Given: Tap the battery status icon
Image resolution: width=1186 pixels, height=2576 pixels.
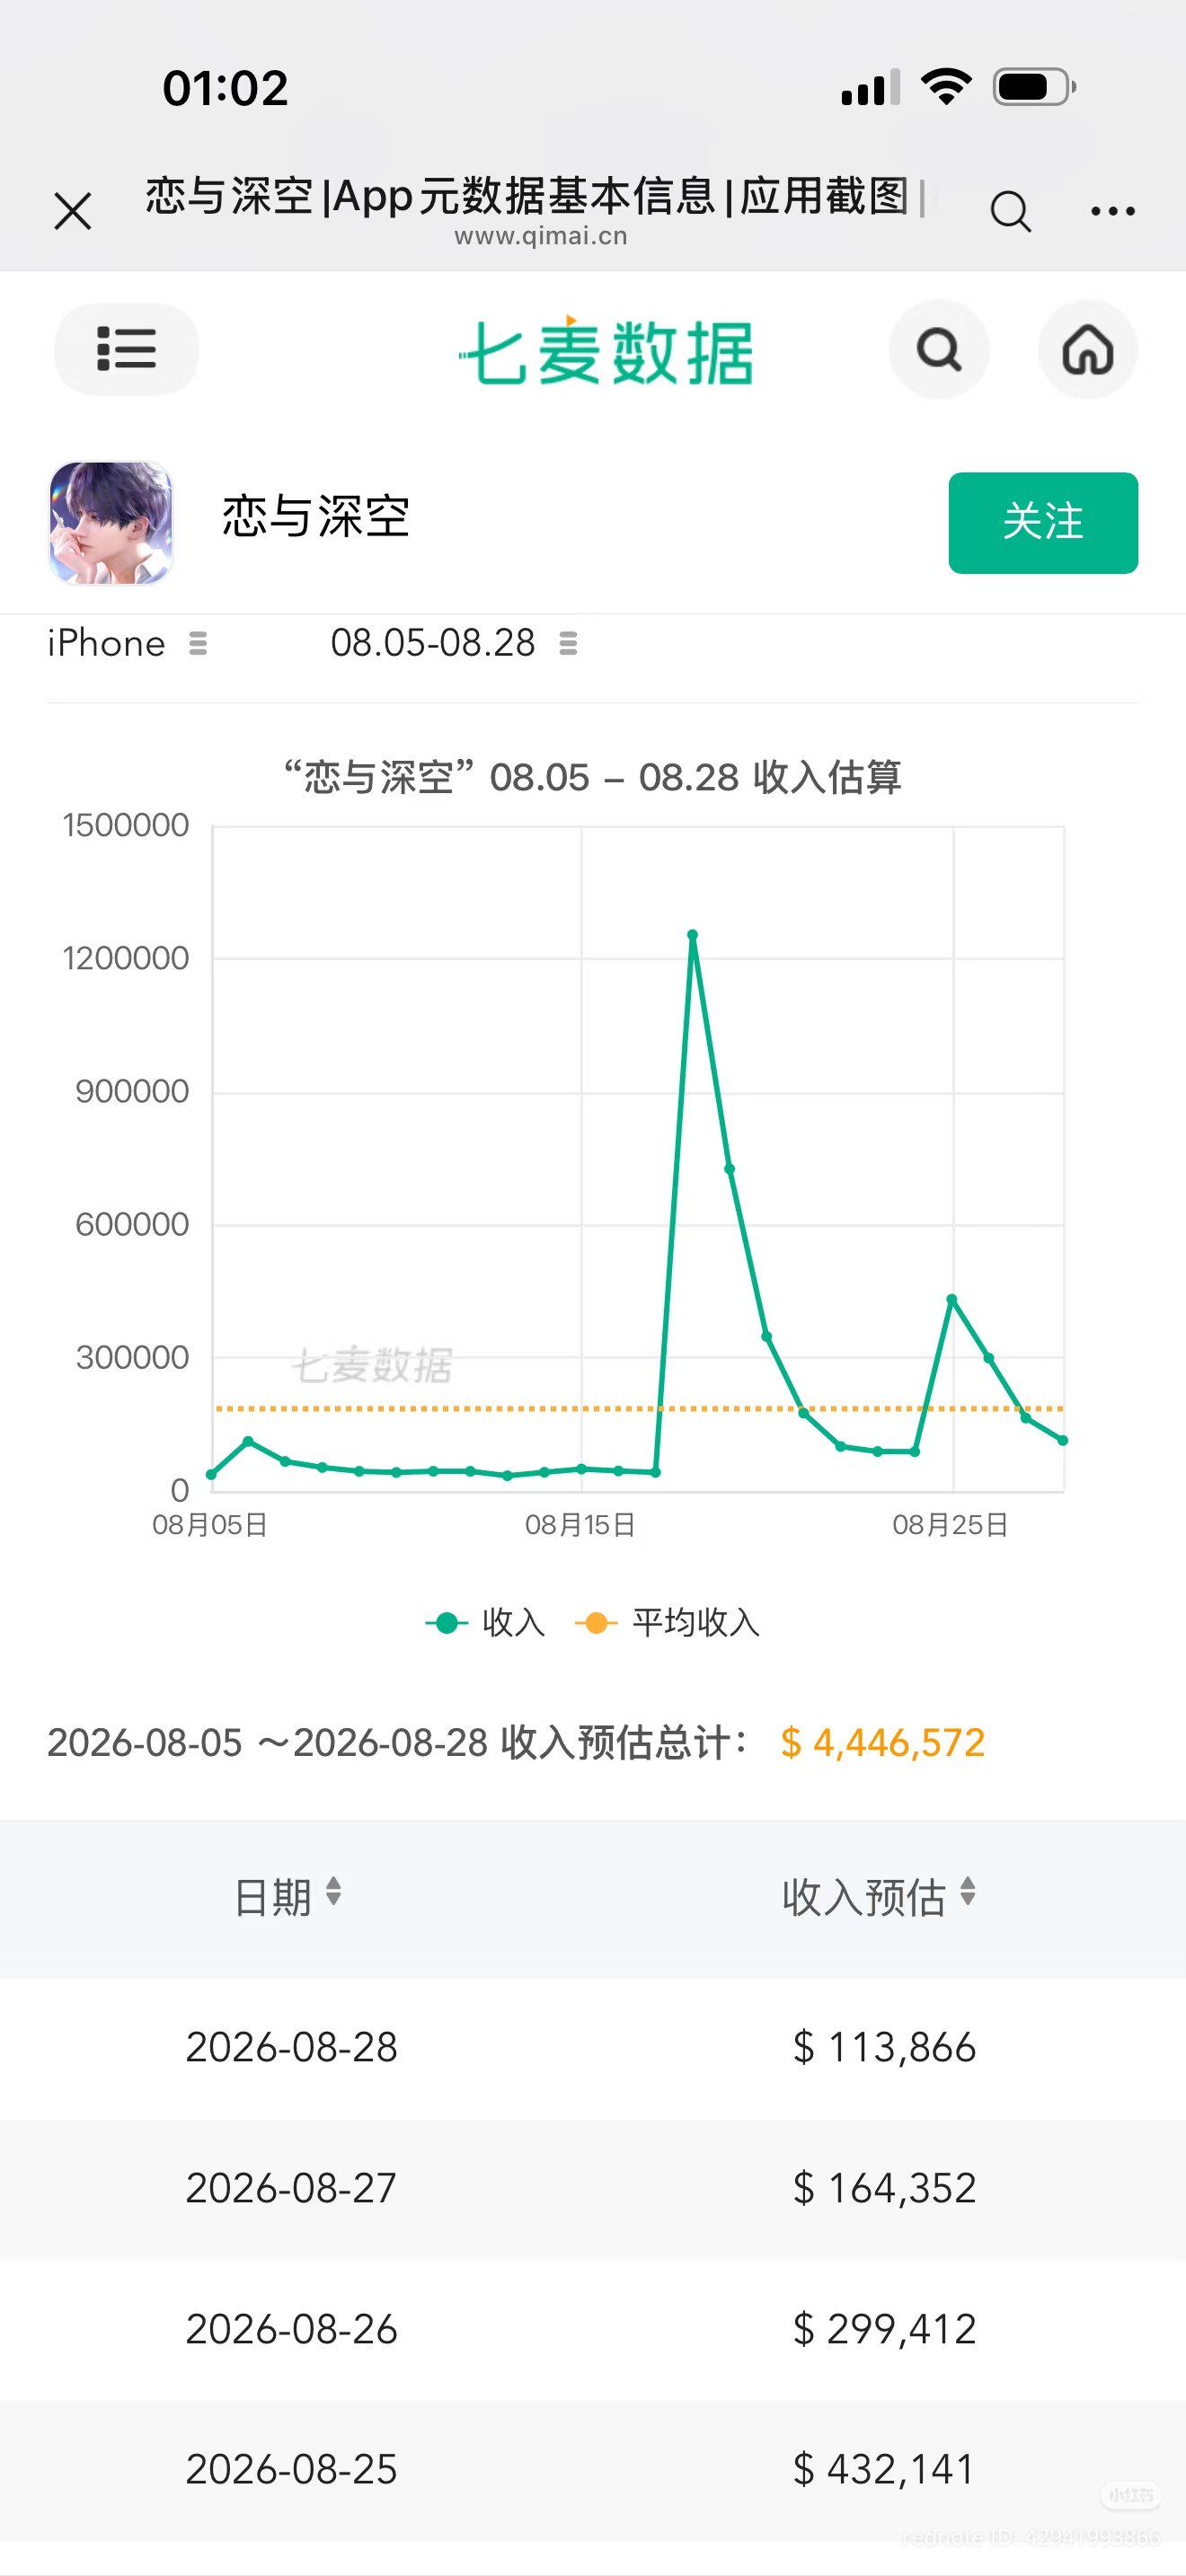Looking at the screenshot, I should coord(1034,87).
